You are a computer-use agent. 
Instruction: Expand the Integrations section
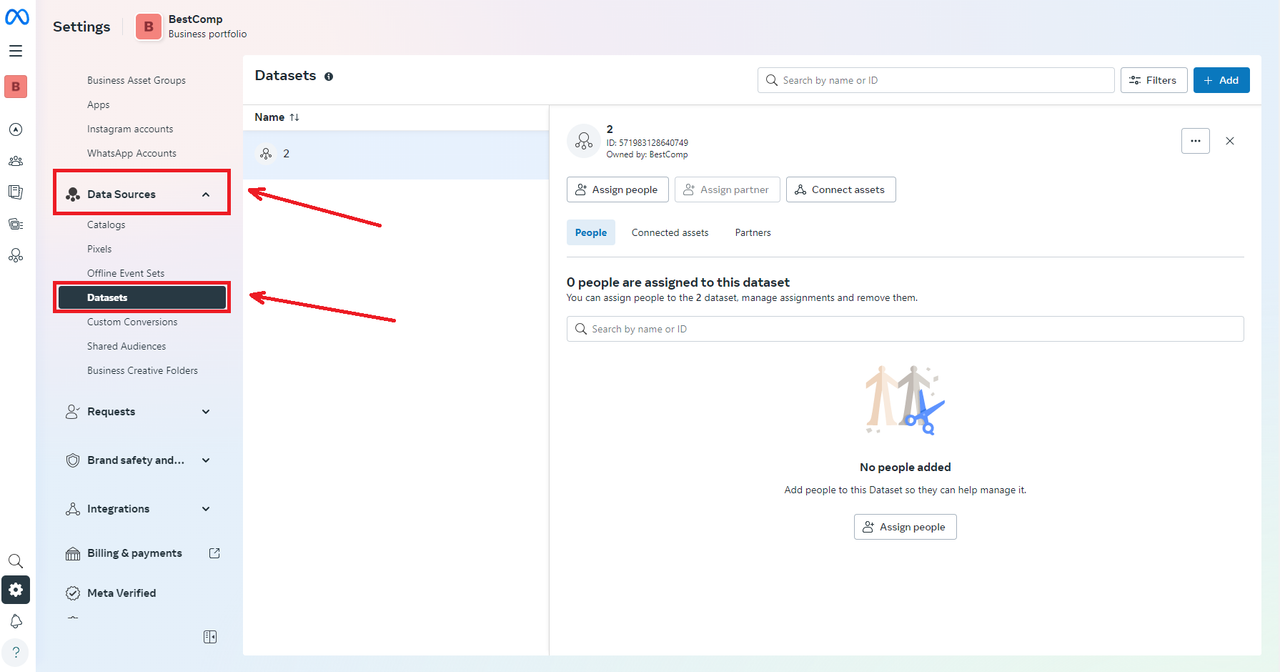click(206, 509)
